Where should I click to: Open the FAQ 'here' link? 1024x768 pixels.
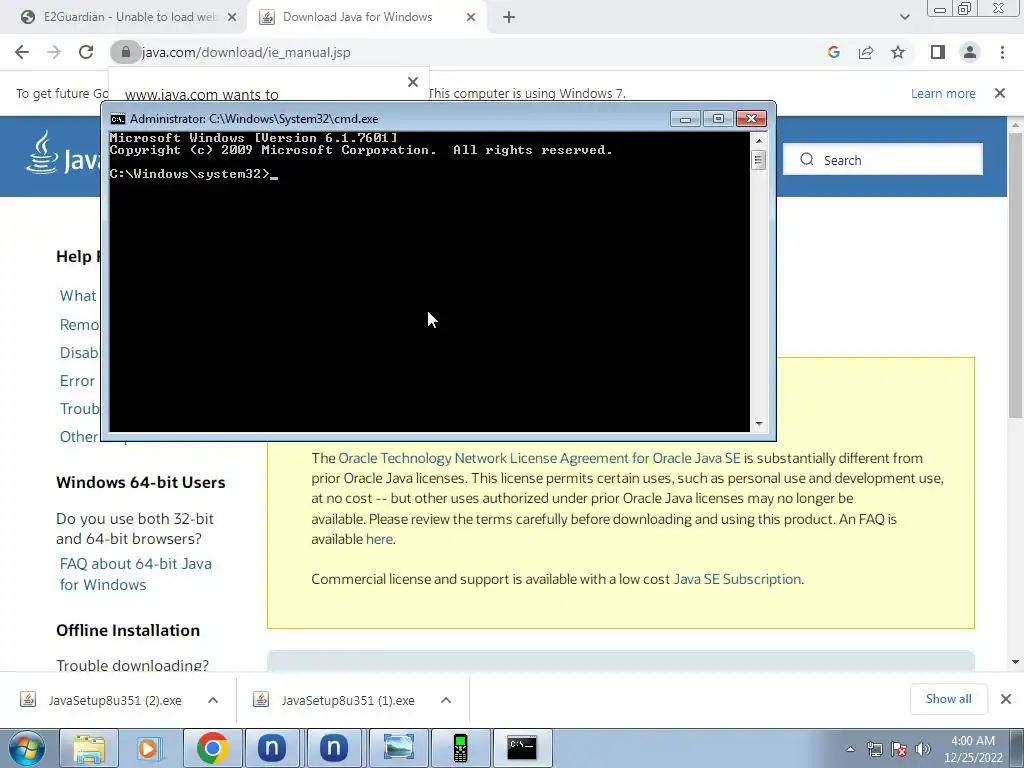pyautogui.click(x=379, y=539)
